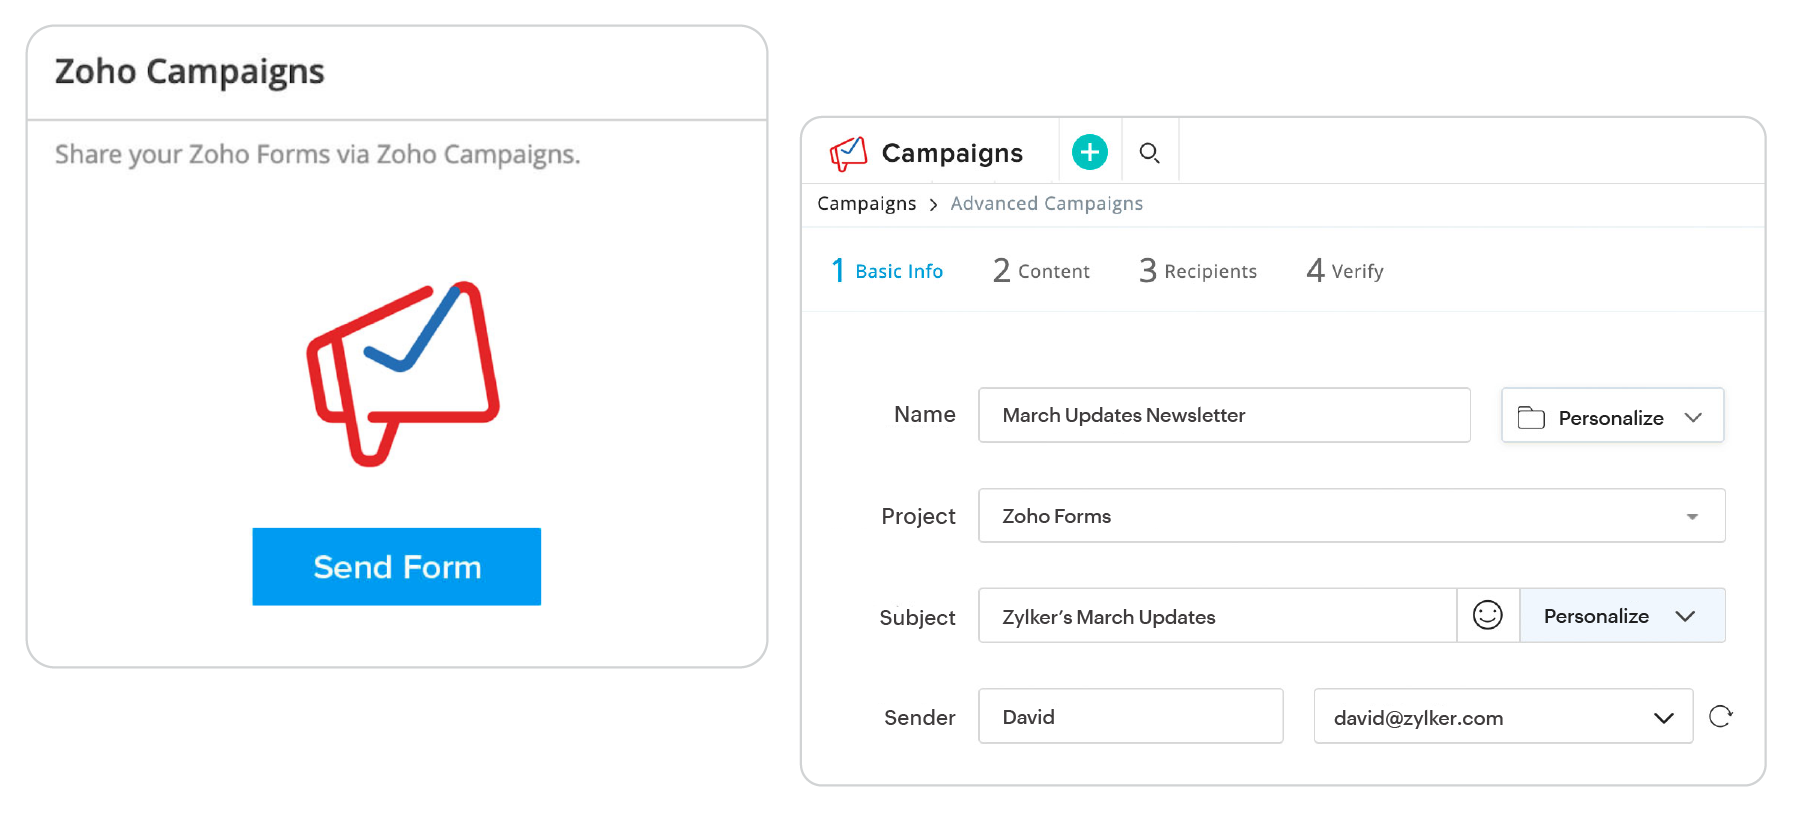Click the Campaigns megaphone logo in header
Screen dimensions: 1803x825
pos(848,153)
